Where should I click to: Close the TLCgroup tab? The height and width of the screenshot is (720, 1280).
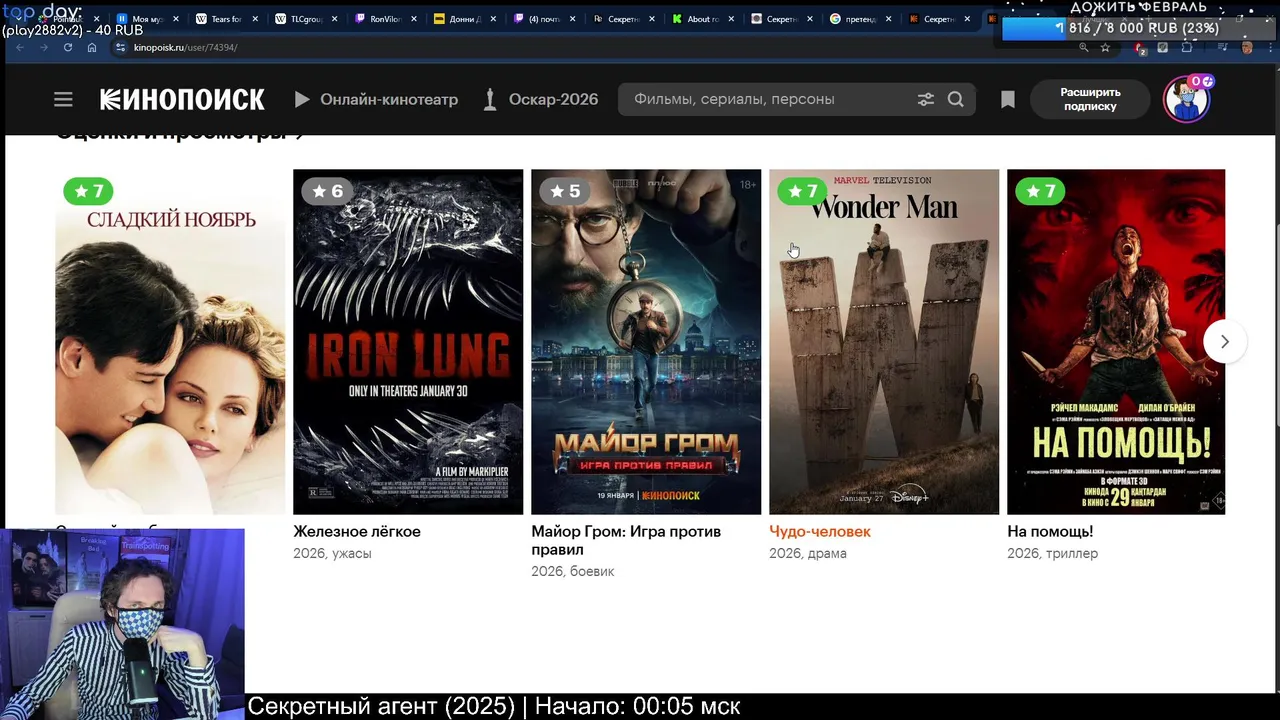tap(334, 19)
